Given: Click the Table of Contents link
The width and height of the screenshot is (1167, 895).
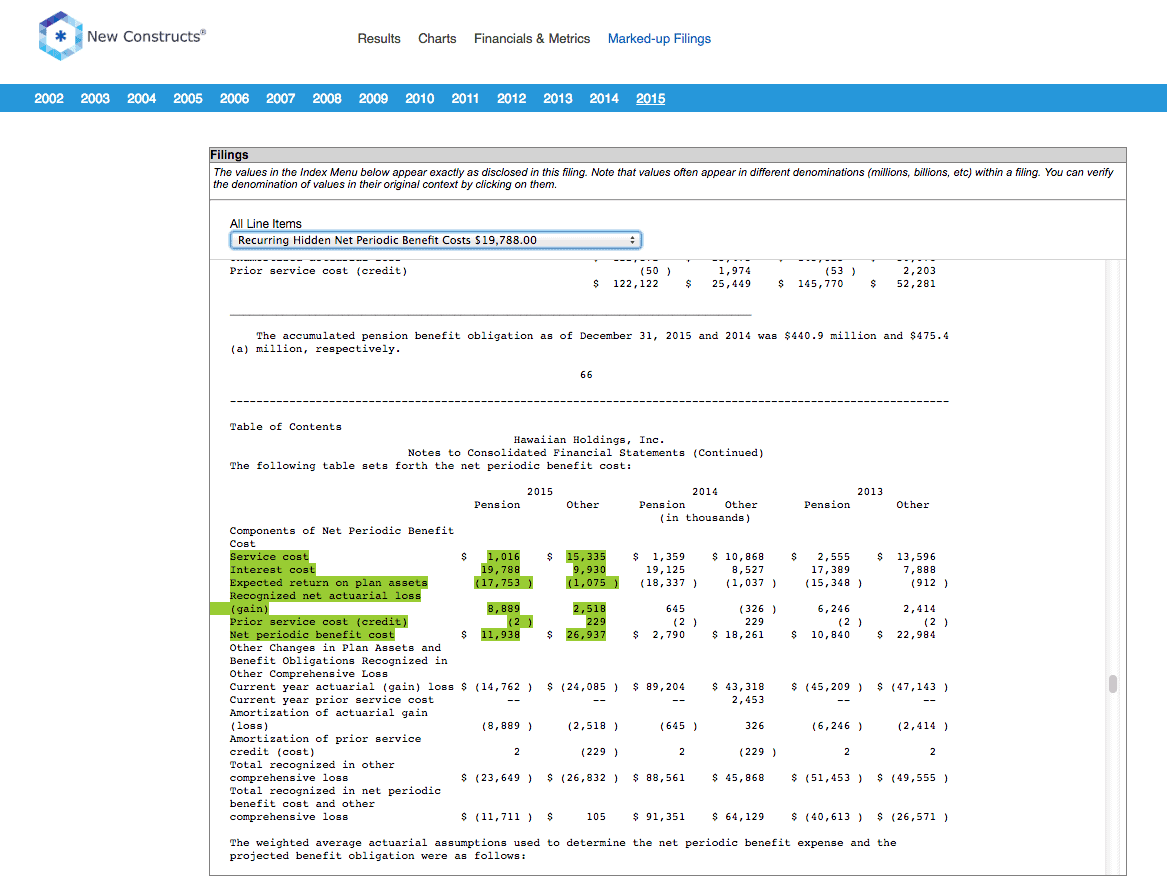Looking at the screenshot, I should pos(286,427).
